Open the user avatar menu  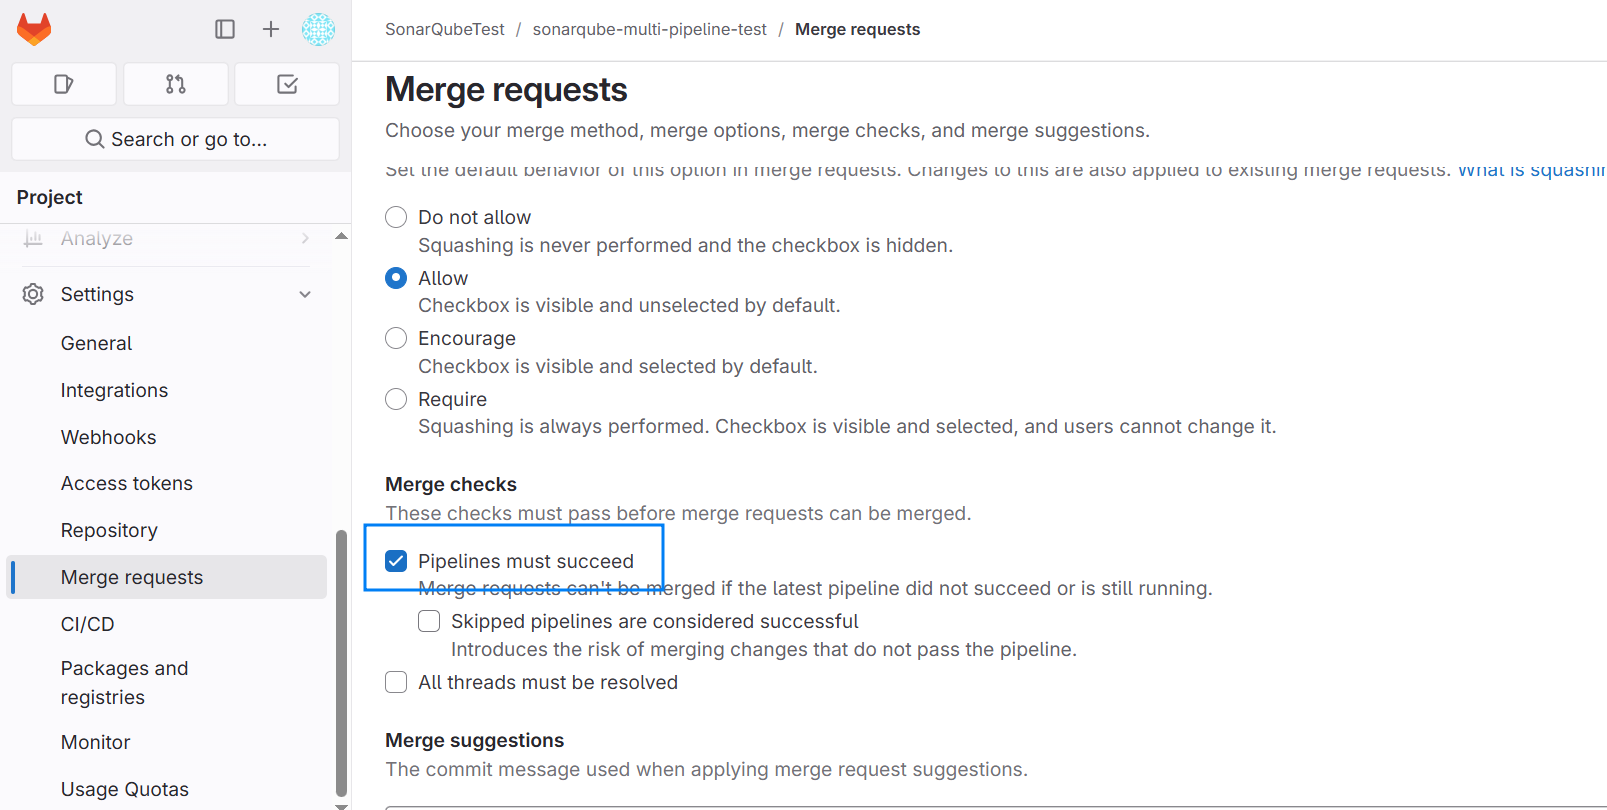tap(318, 29)
